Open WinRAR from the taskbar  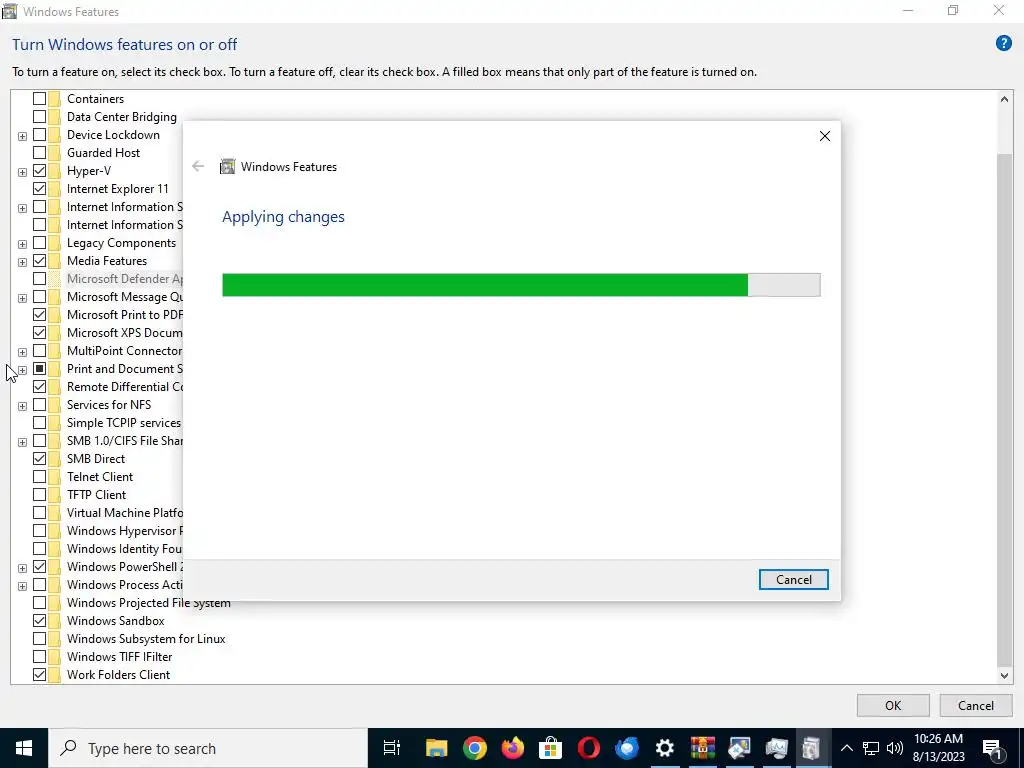click(x=703, y=748)
